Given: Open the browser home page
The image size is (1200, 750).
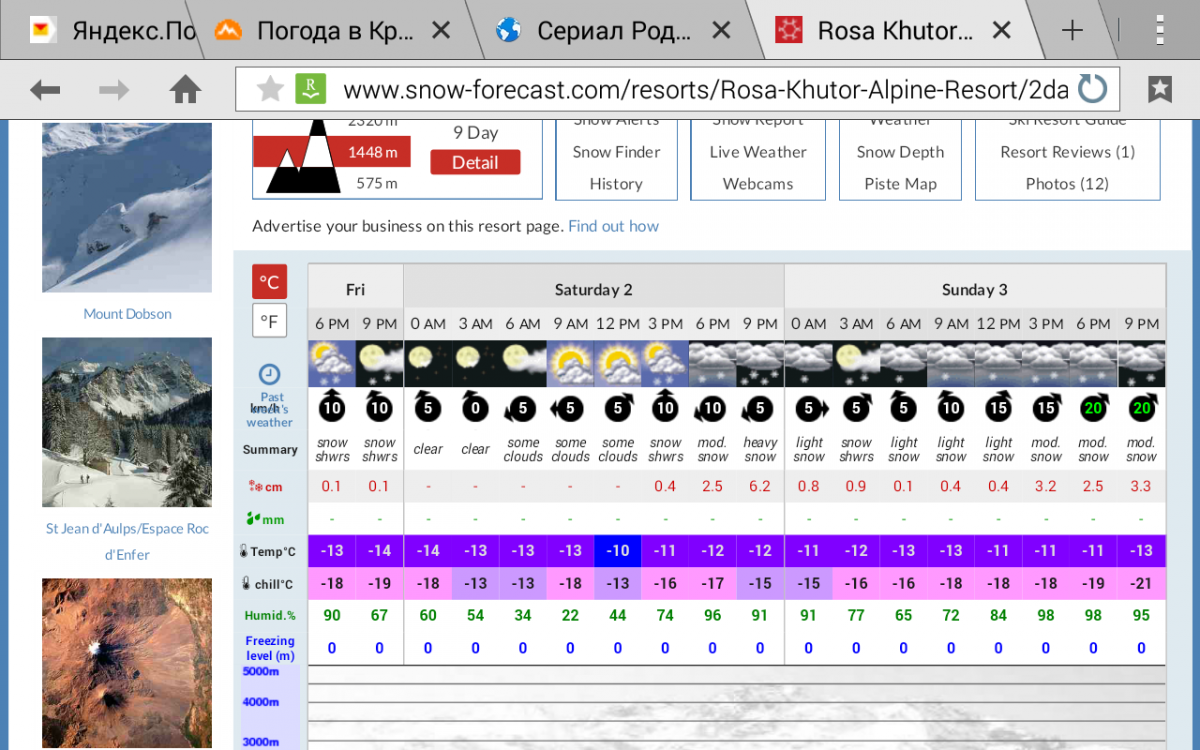Looking at the screenshot, I should pos(185,90).
